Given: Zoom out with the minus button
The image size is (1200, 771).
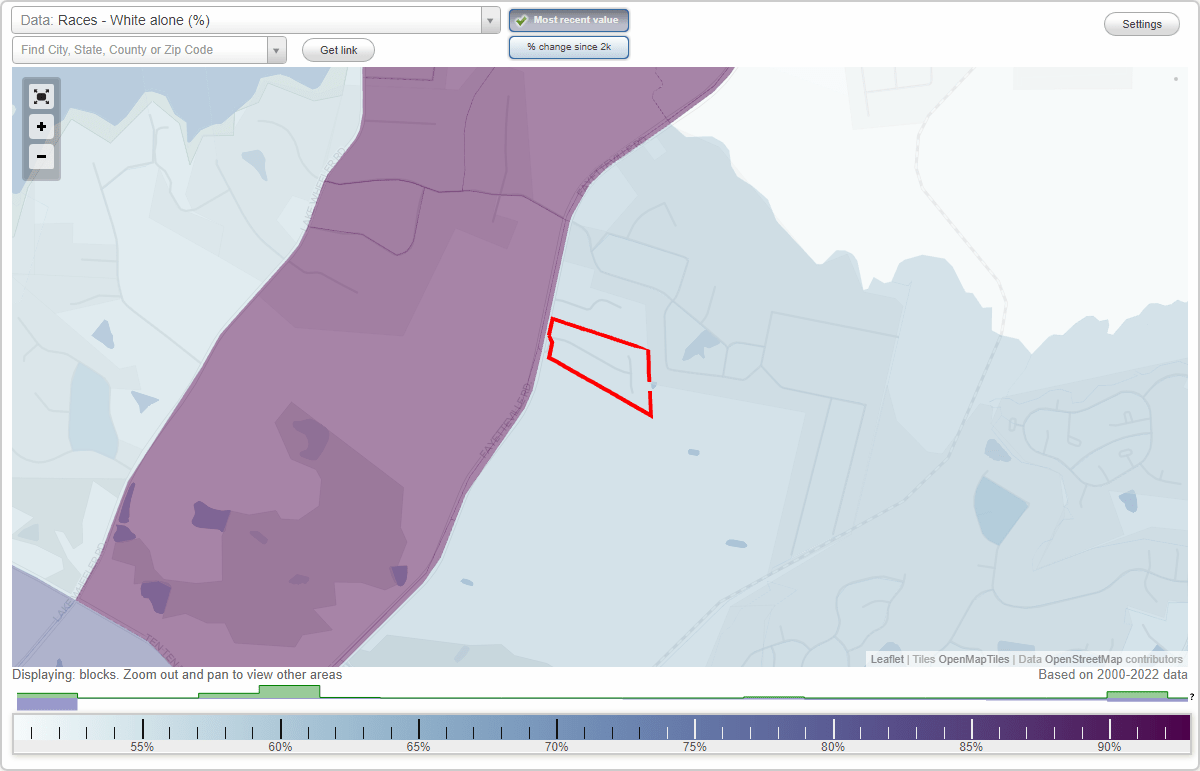Looking at the screenshot, I should 41,157.
